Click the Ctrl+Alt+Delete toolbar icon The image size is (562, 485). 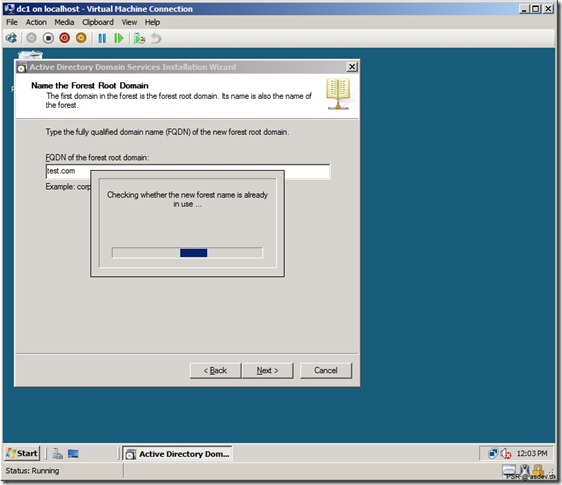tap(11, 38)
